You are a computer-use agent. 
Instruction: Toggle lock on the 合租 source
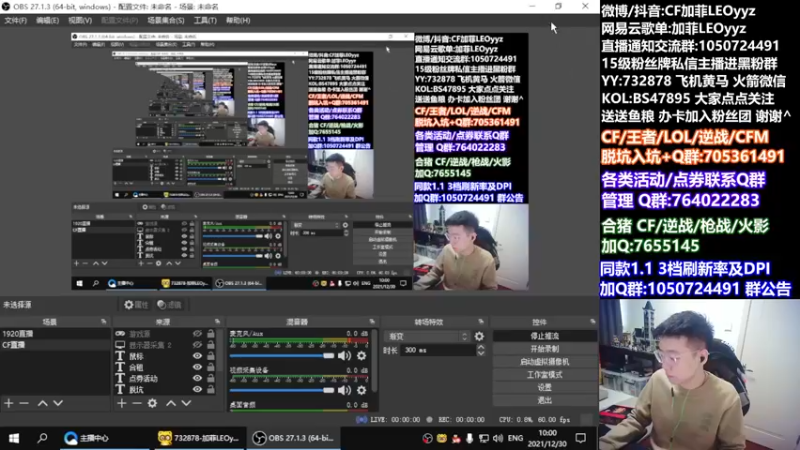click(211, 367)
